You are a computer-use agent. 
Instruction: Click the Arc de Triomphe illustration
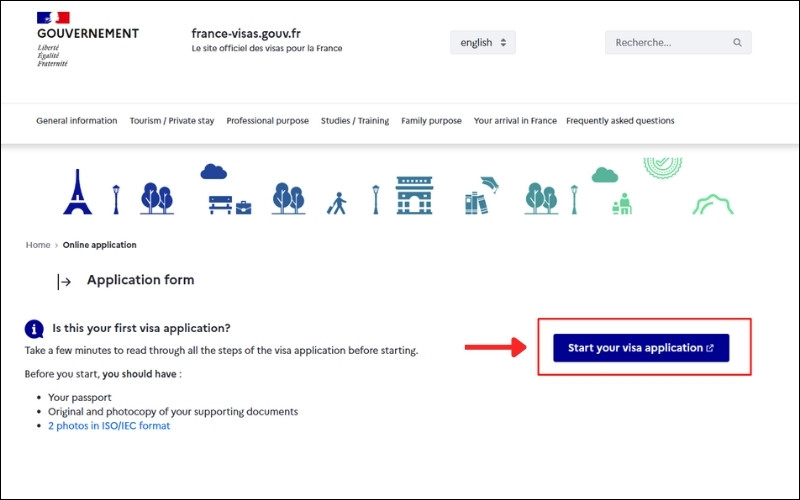(414, 195)
